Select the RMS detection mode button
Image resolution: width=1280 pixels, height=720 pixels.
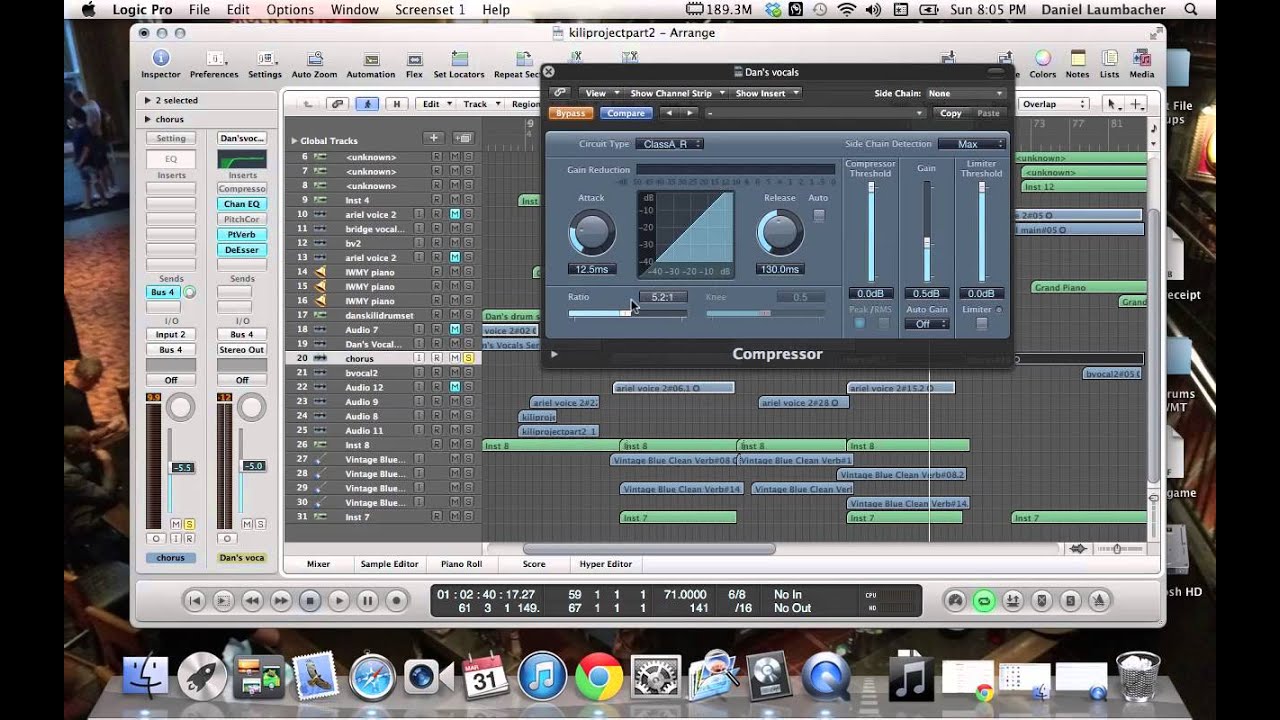[883, 323]
